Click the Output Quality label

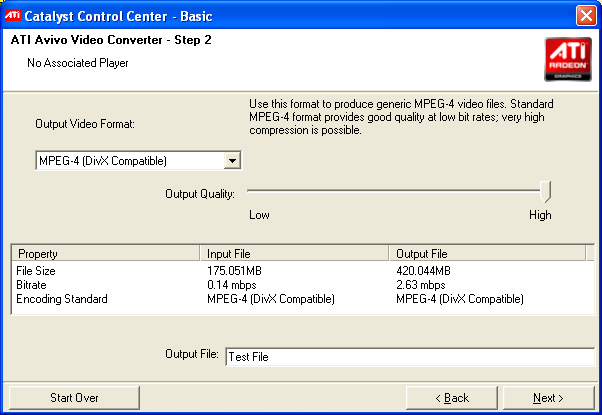point(200,194)
